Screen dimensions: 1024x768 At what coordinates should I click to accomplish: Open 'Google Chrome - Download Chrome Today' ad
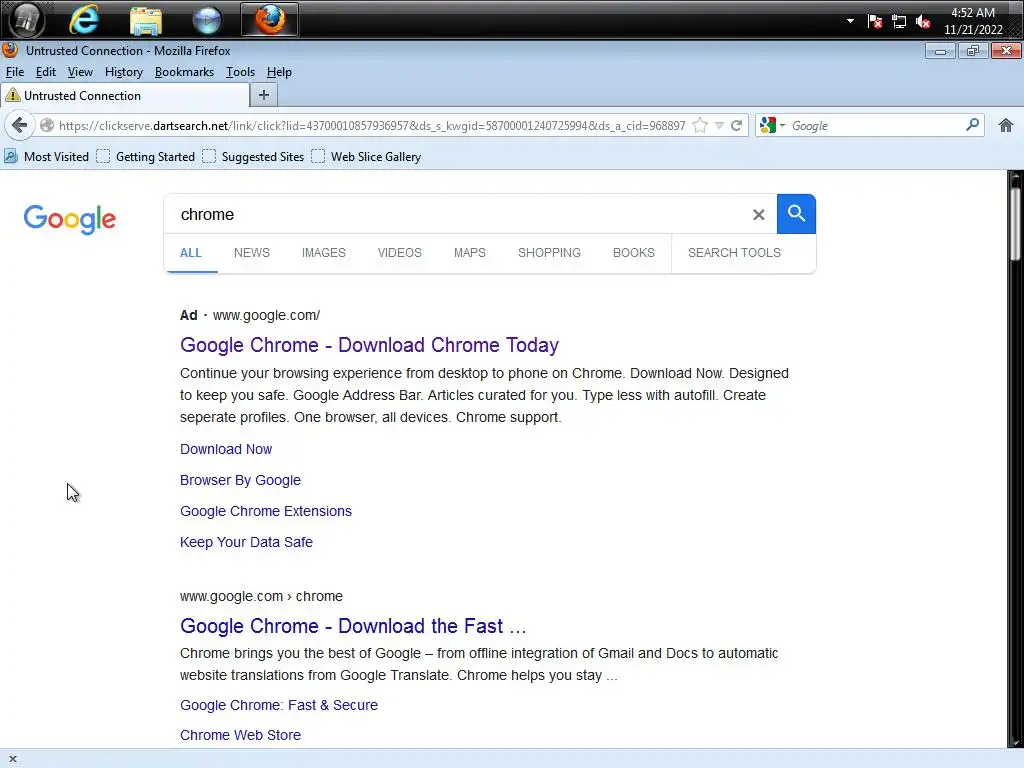pos(369,345)
